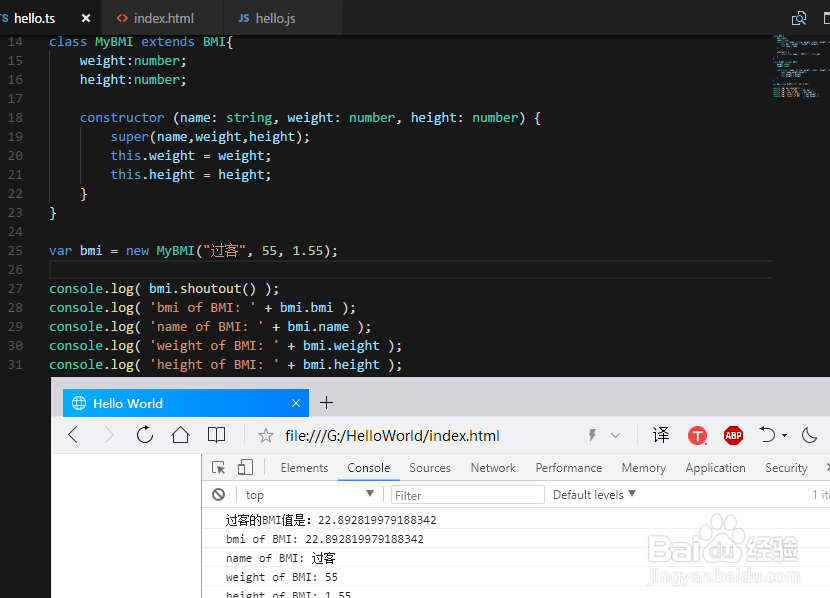Click the browser back arrow
830x598 pixels.
pyautogui.click(x=73, y=435)
